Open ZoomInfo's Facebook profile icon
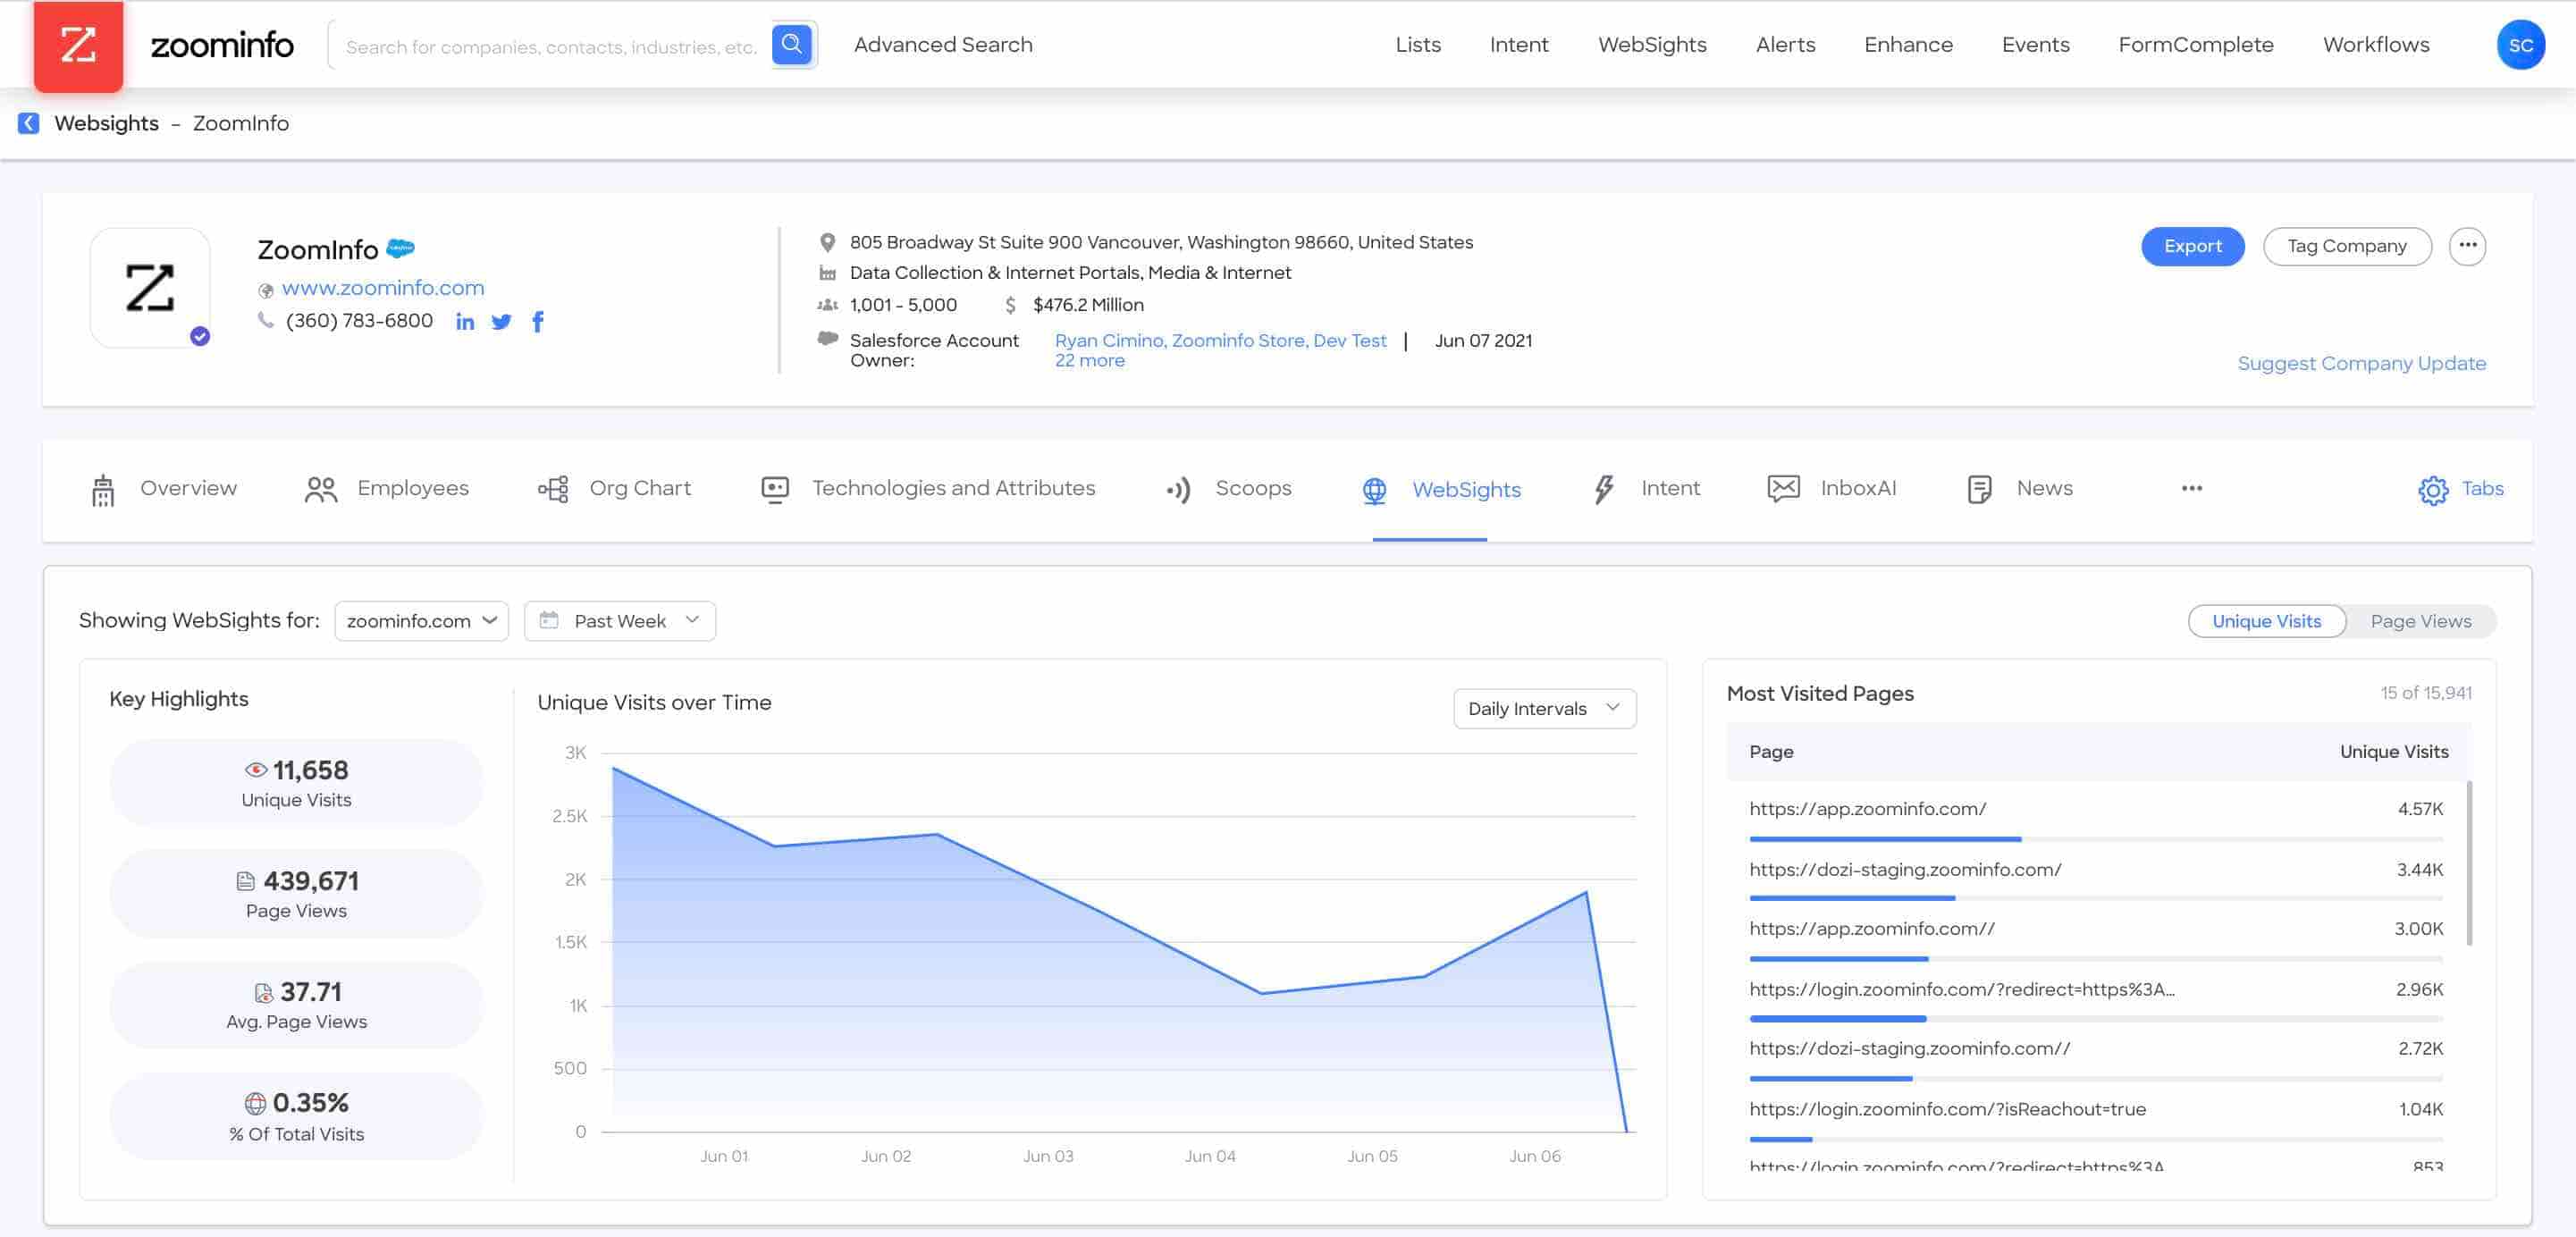The height and width of the screenshot is (1237, 2576). [x=538, y=321]
